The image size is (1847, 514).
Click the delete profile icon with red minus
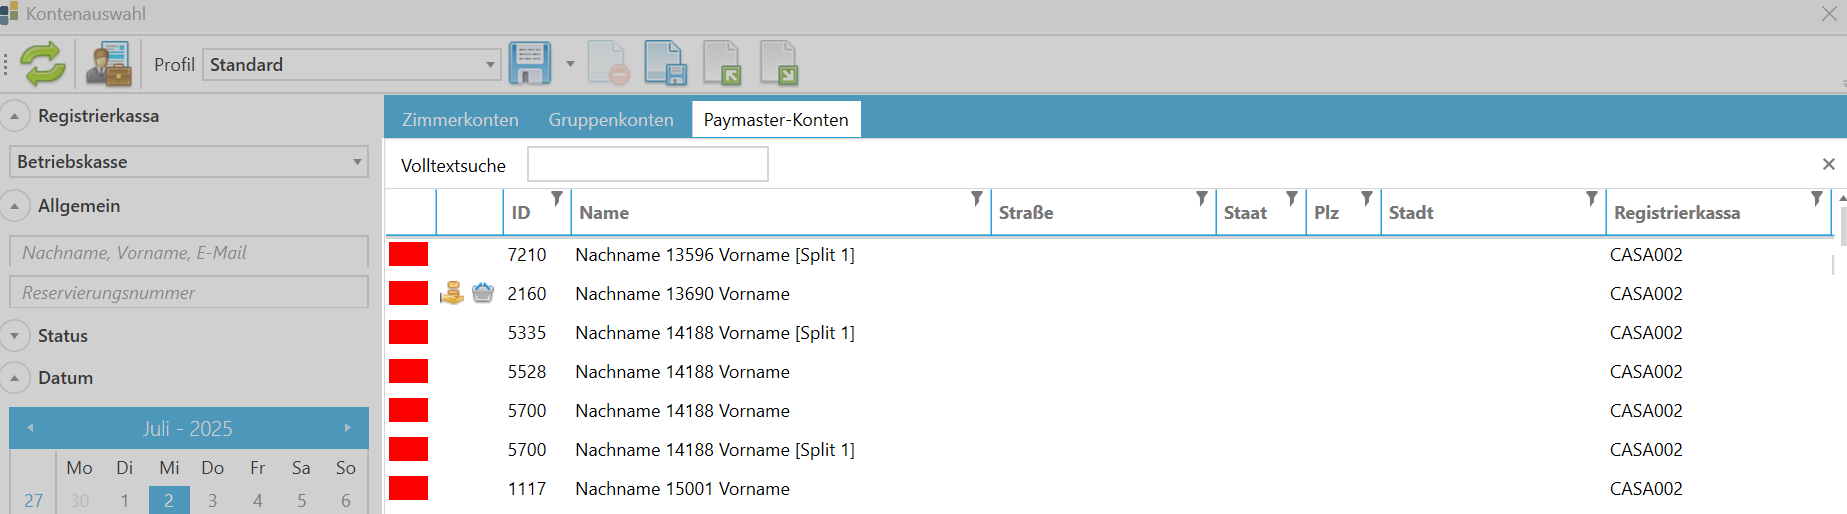[608, 64]
